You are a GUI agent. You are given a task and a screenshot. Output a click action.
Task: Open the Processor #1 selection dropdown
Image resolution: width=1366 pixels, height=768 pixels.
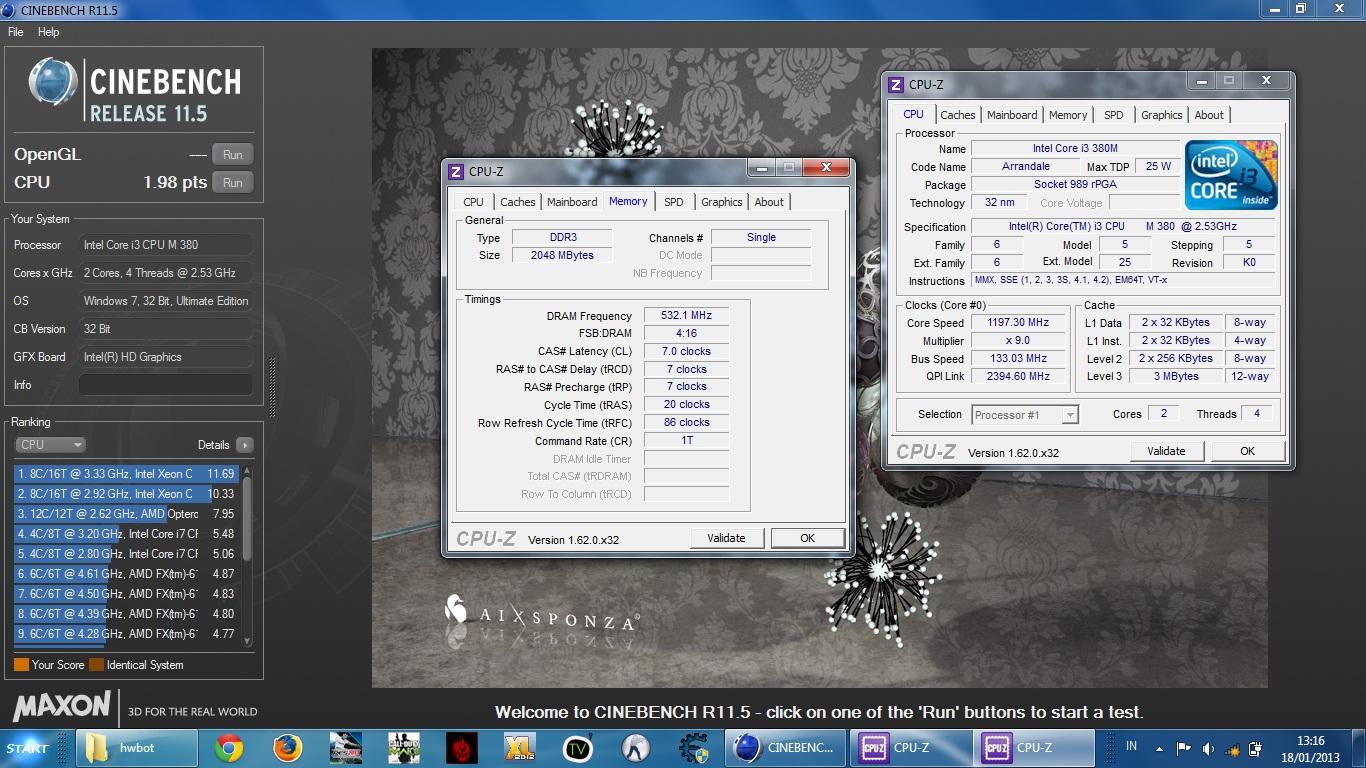click(1025, 414)
